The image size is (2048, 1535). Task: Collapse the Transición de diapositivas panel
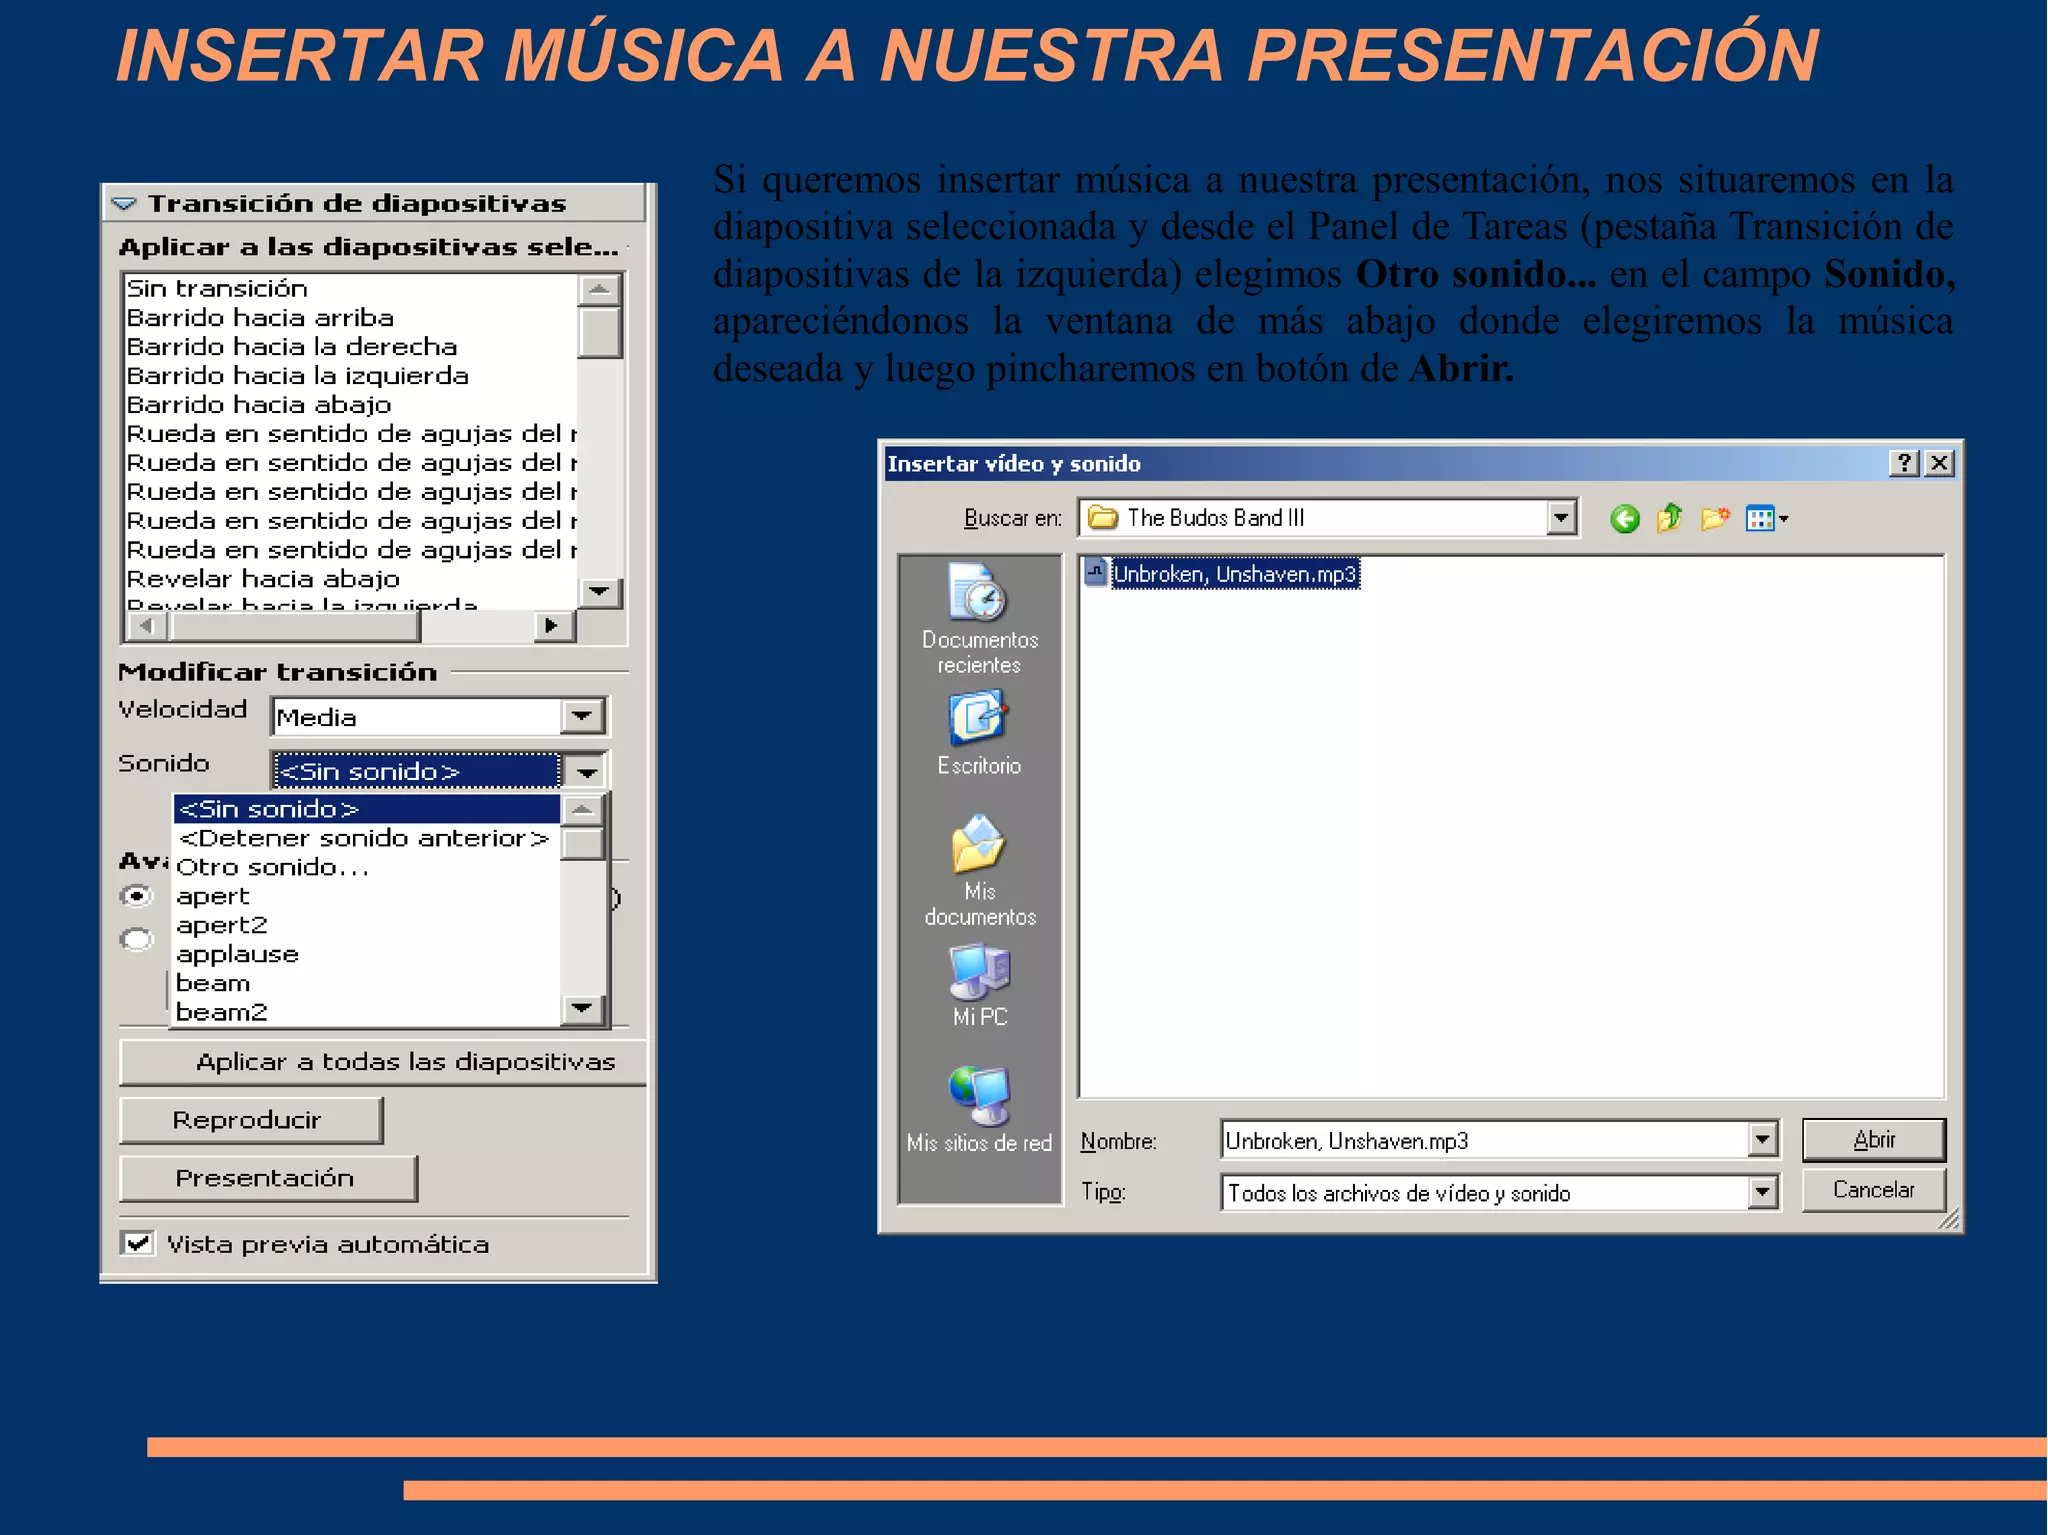(x=125, y=204)
